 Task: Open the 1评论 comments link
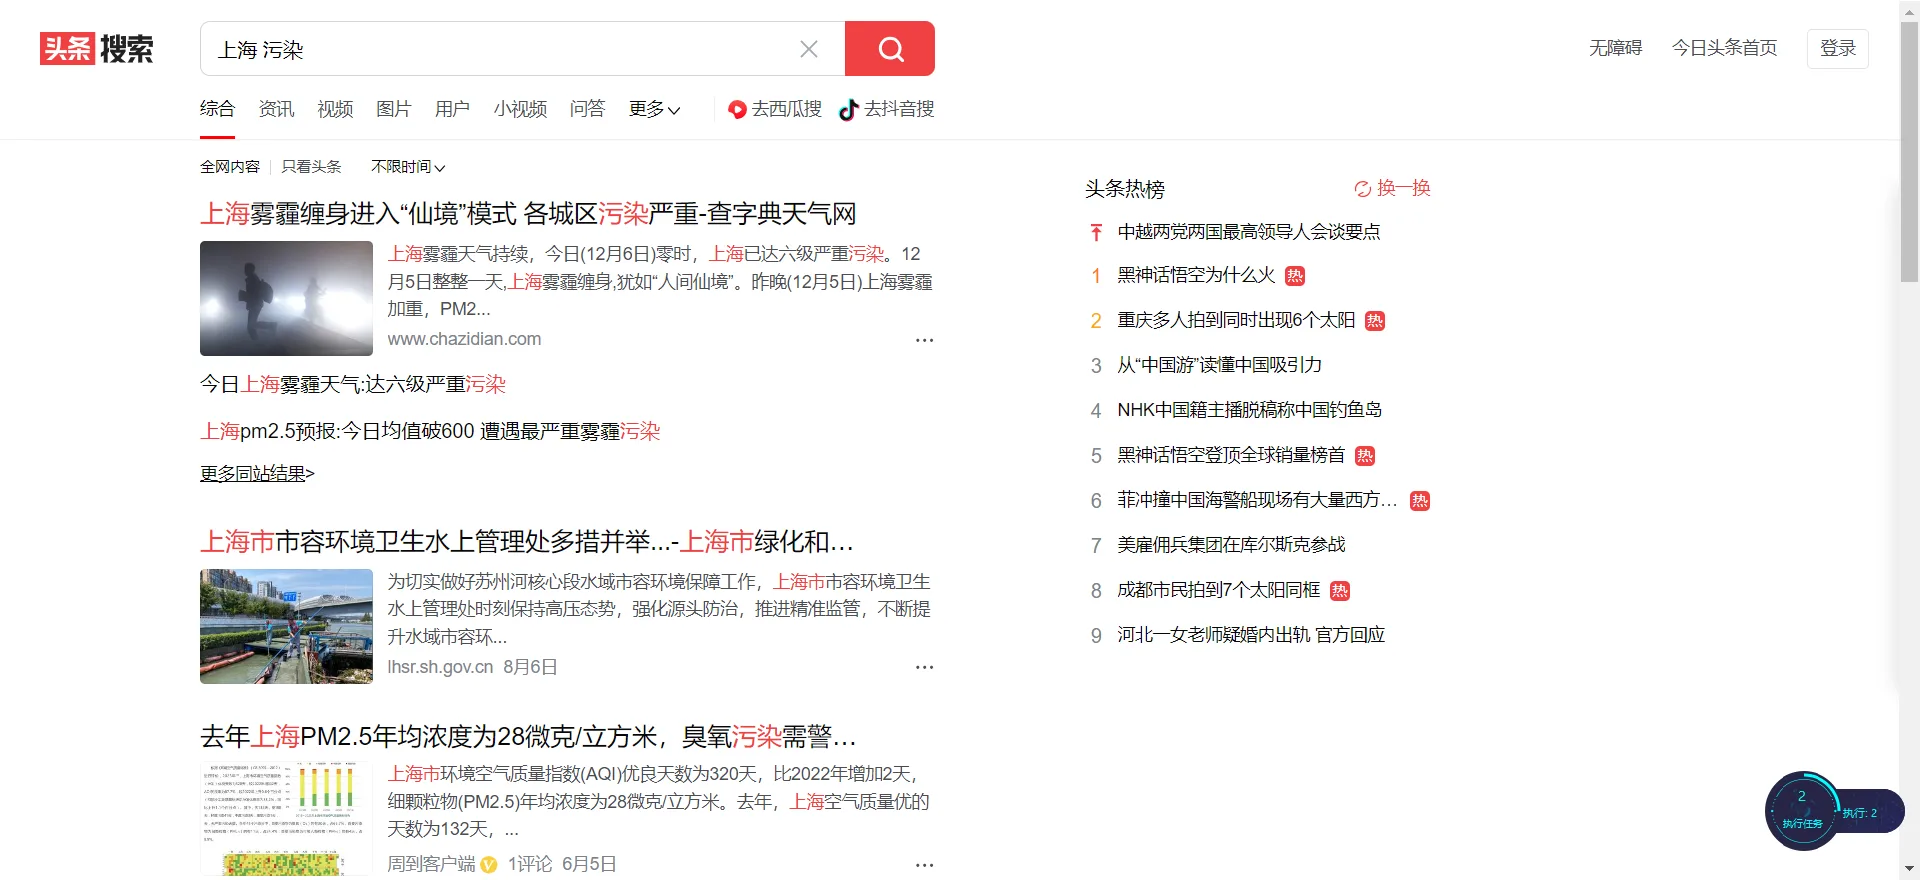coord(530,864)
